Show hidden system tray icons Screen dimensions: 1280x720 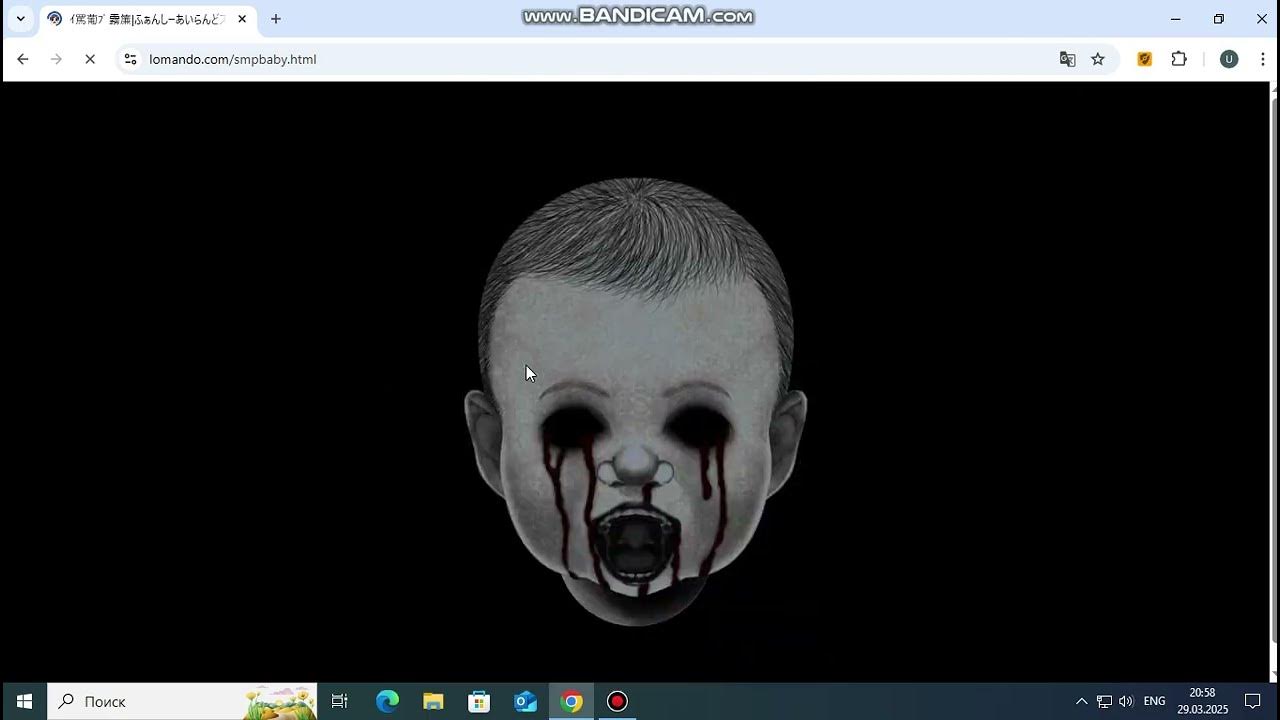coord(1081,701)
